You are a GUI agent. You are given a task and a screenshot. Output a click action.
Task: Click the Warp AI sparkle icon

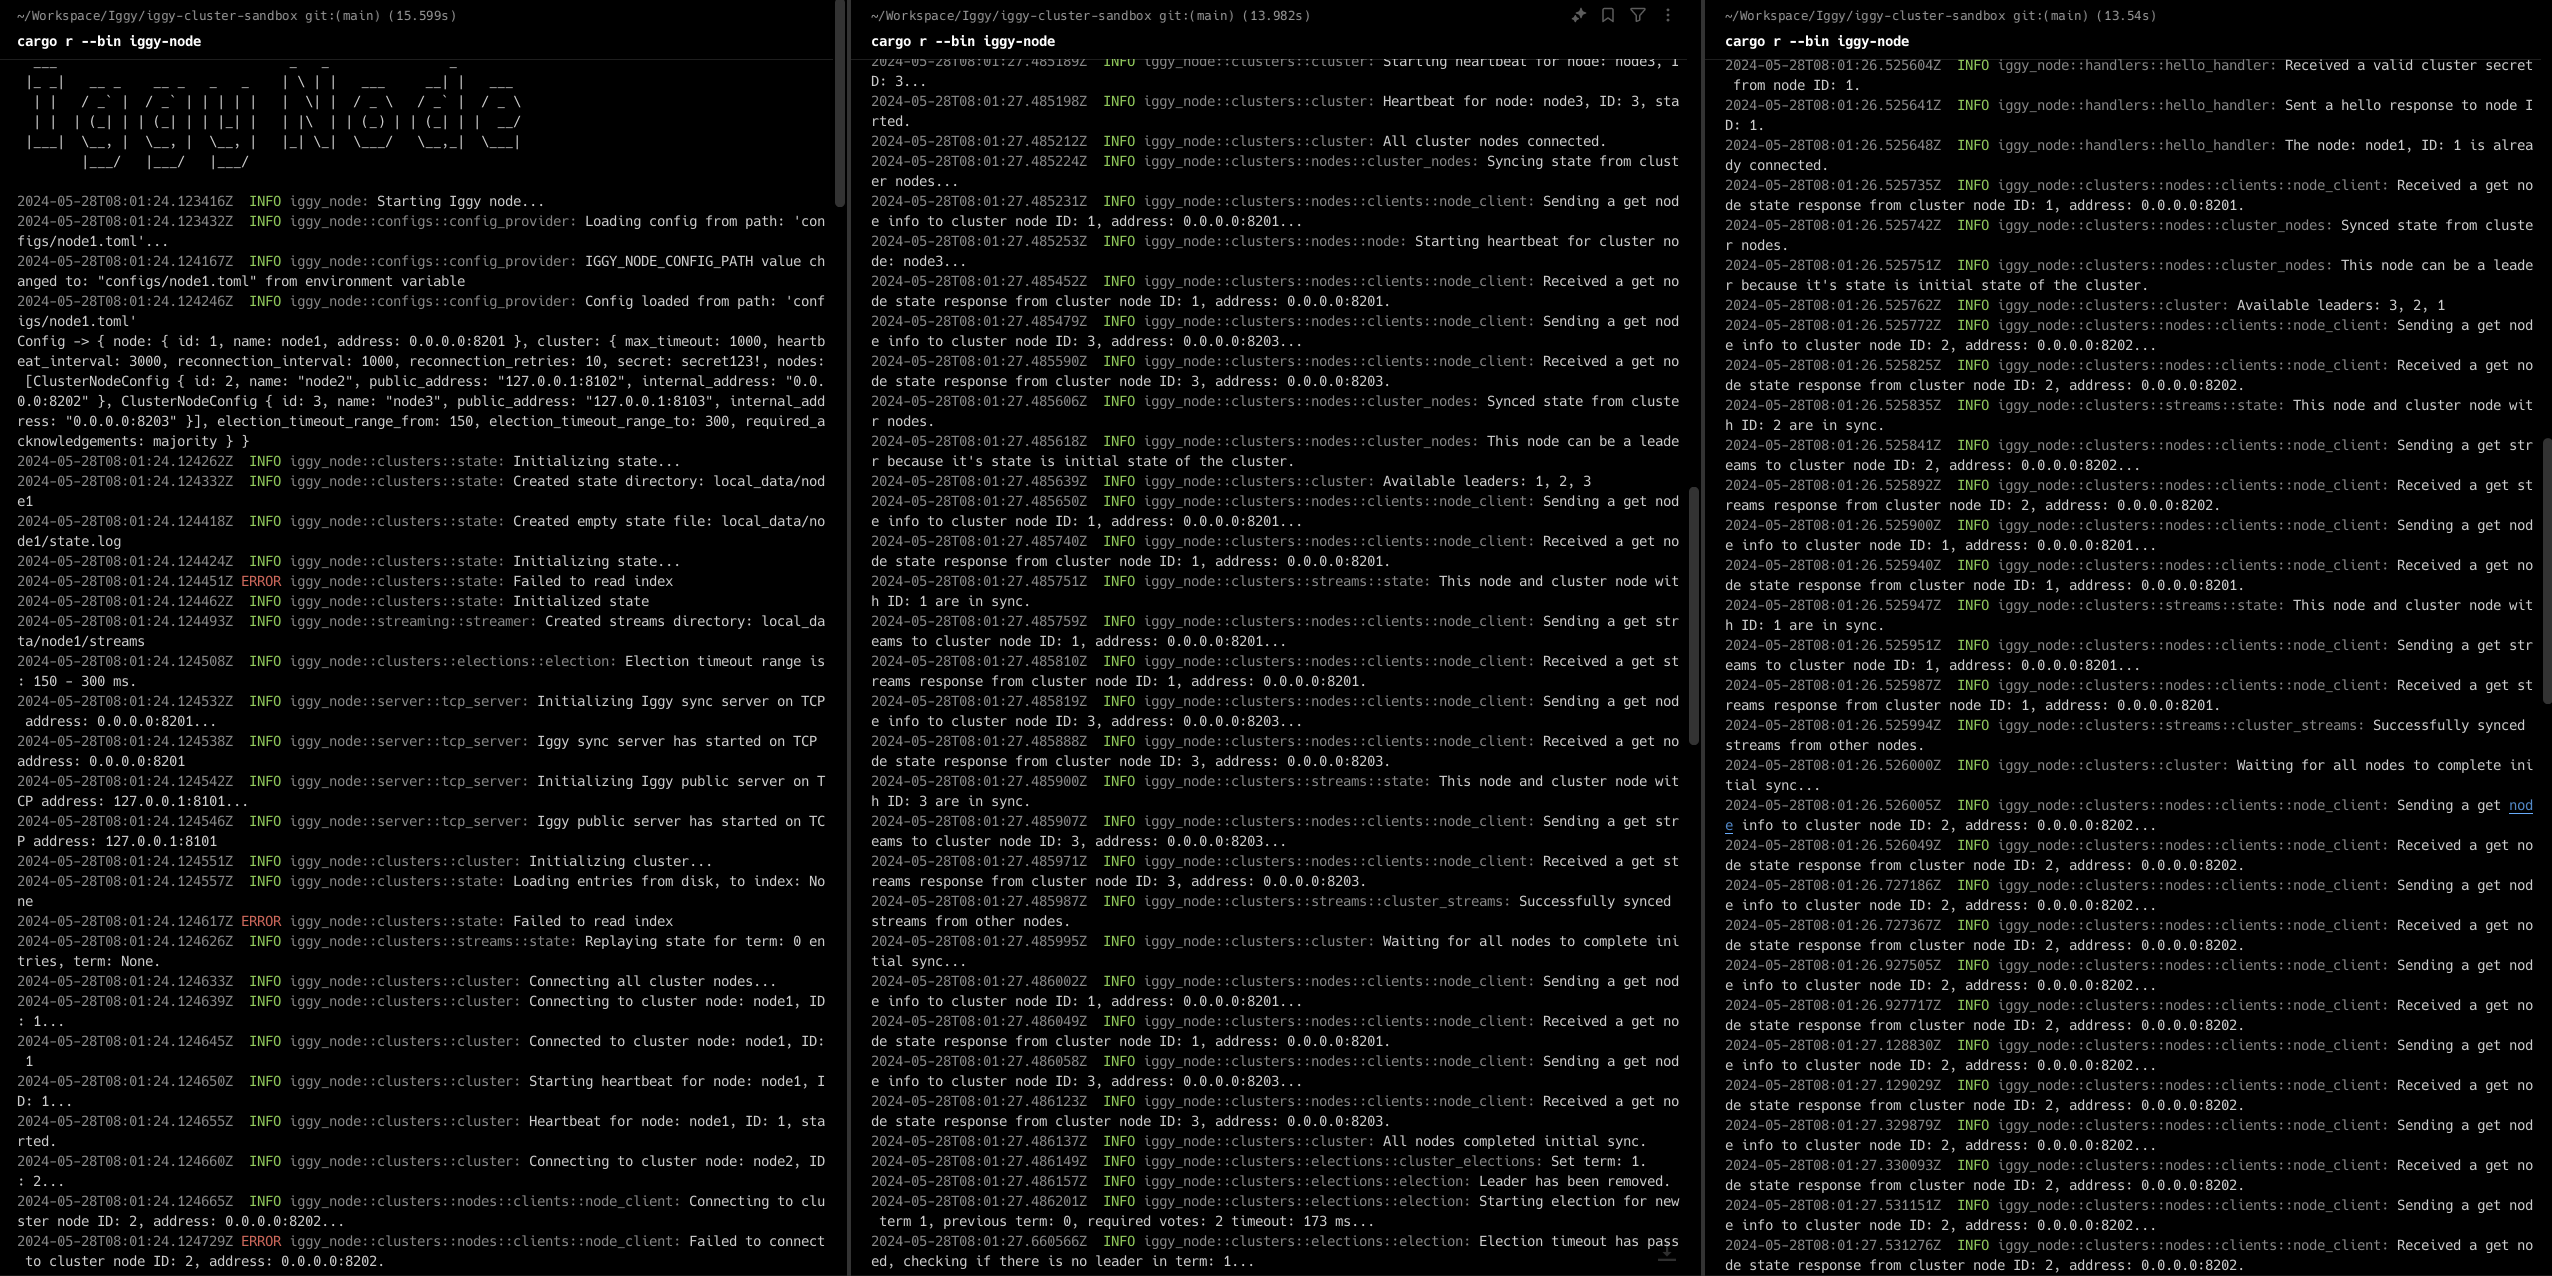(1578, 15)
